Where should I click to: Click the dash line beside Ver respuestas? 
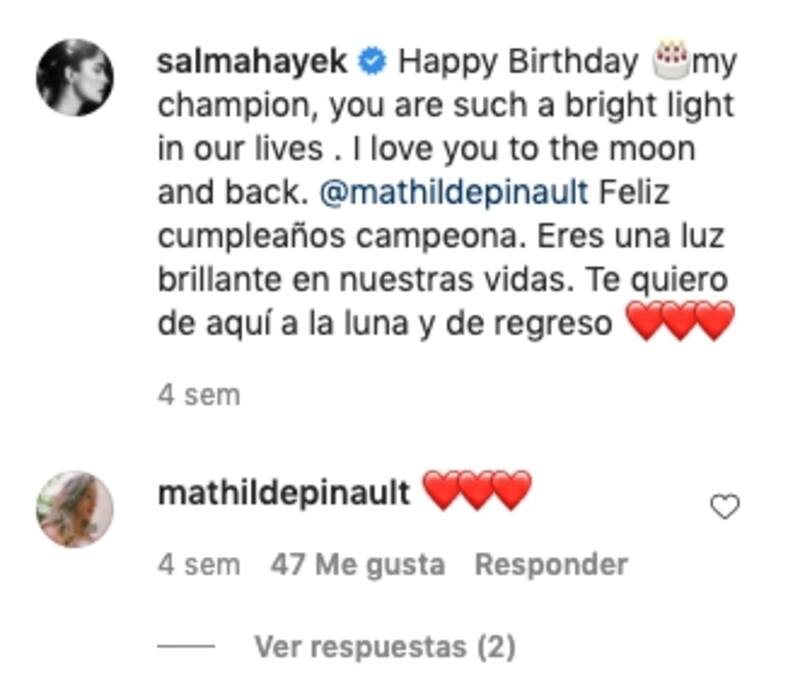tap(186, 647)
